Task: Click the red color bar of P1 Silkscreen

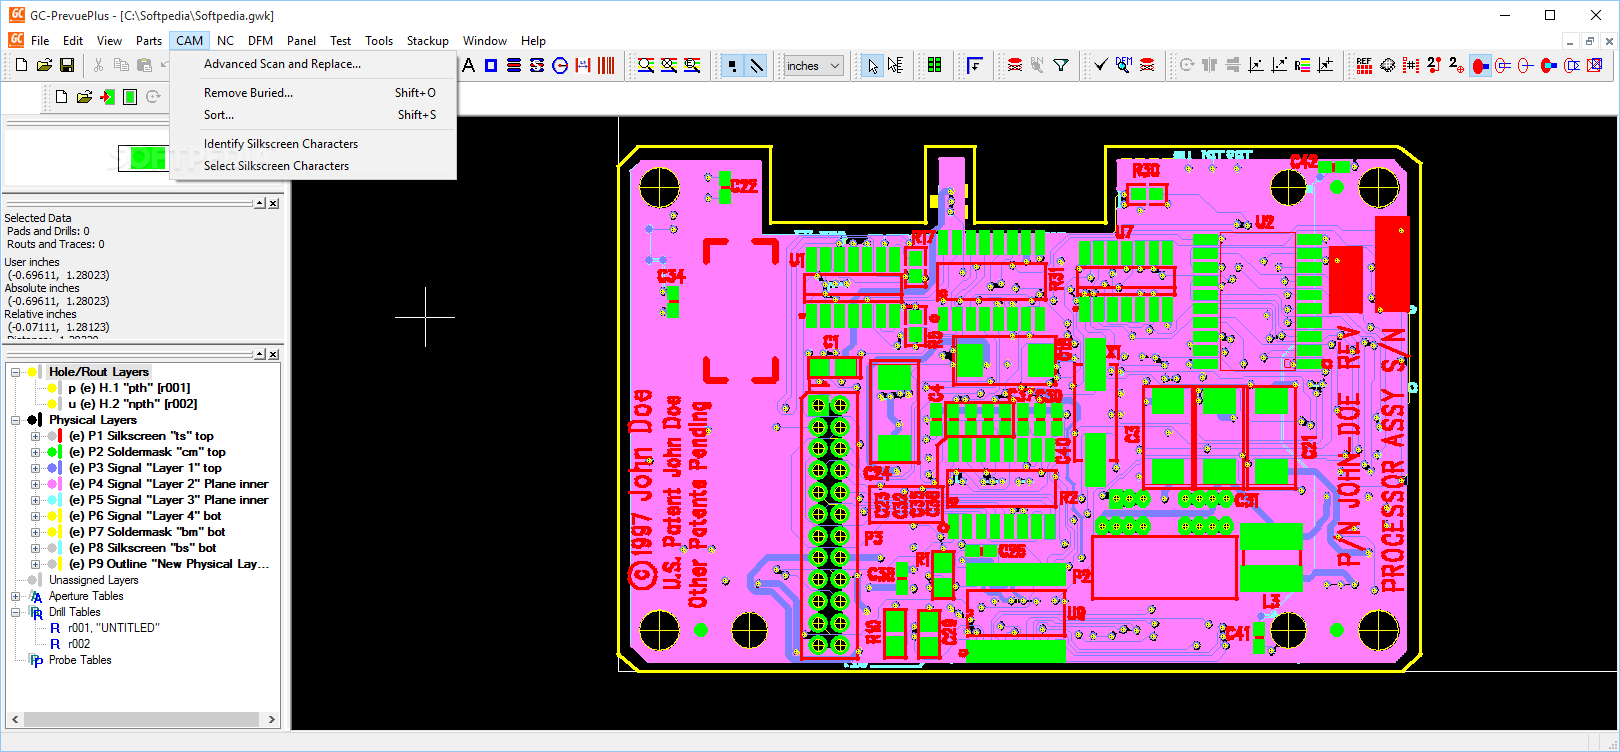Action: [x=61, y=436]
